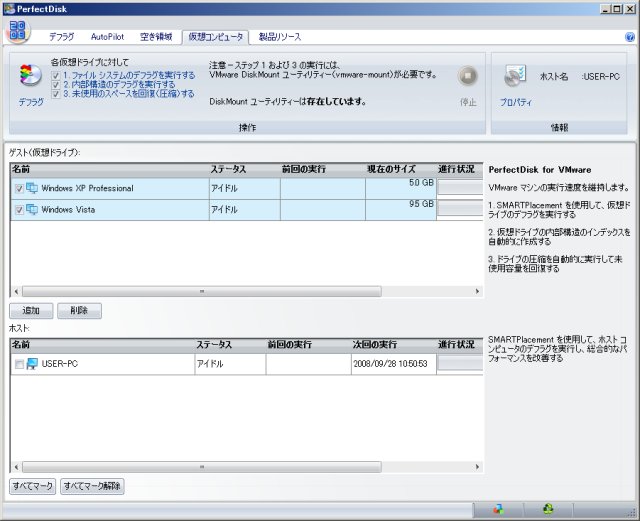Click host list scrollbar left arrow
Image resolution: width=640 pixels, height=521 pixels.
(x=16, y=467)
